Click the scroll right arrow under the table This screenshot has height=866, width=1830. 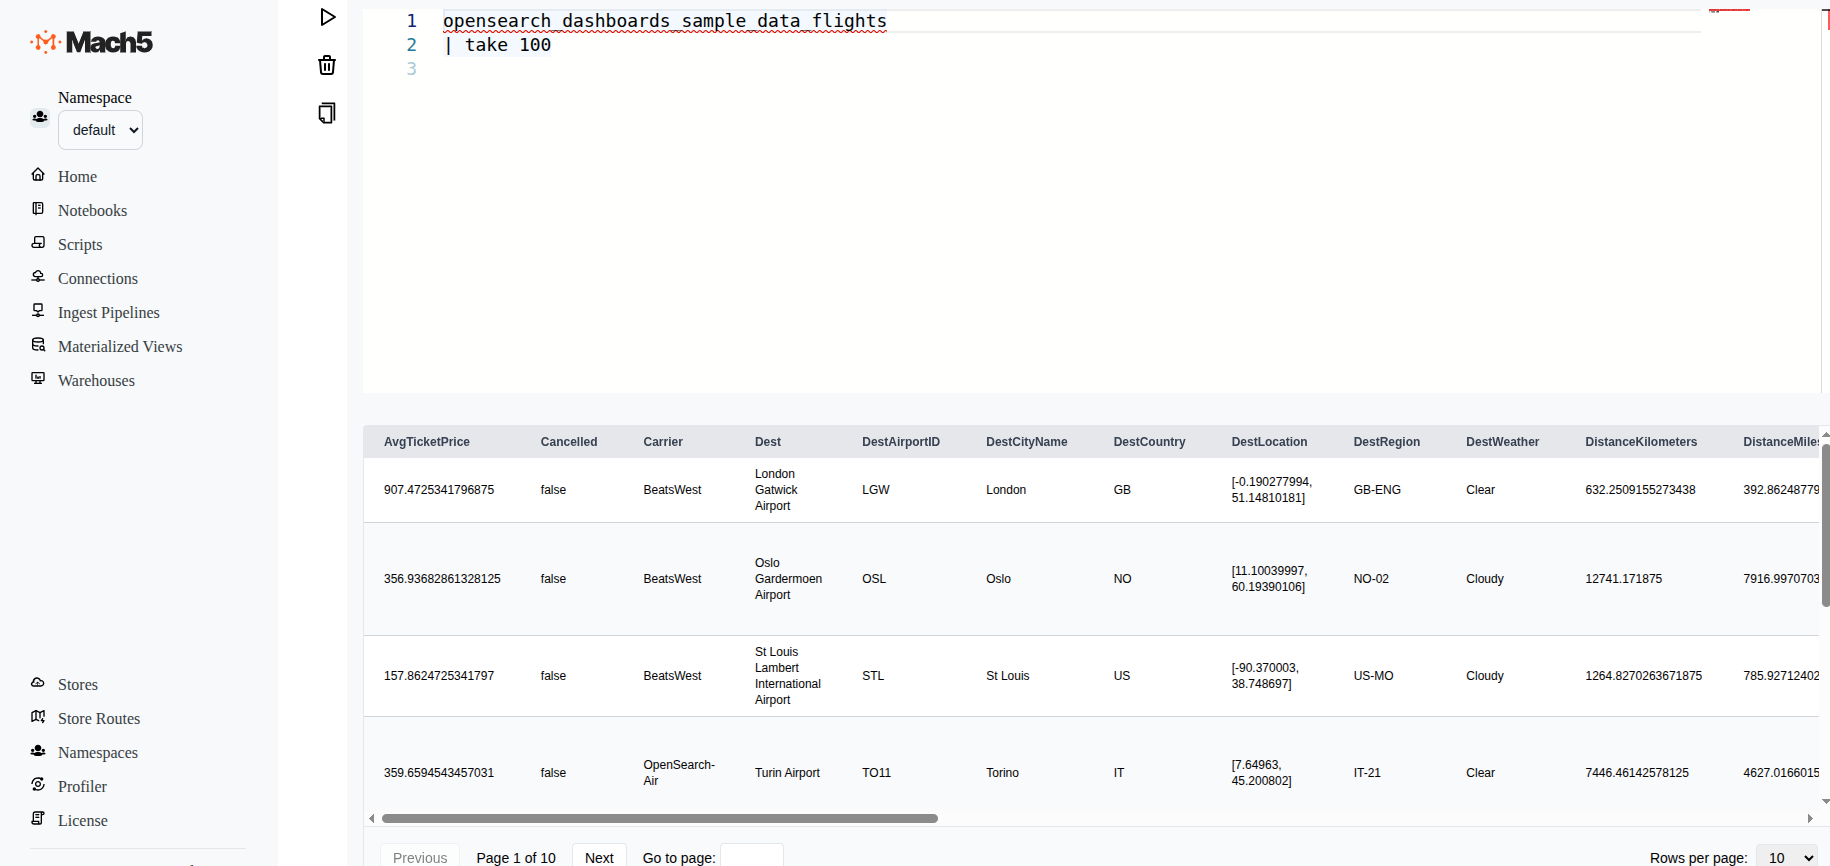(x=1810, y=818)
